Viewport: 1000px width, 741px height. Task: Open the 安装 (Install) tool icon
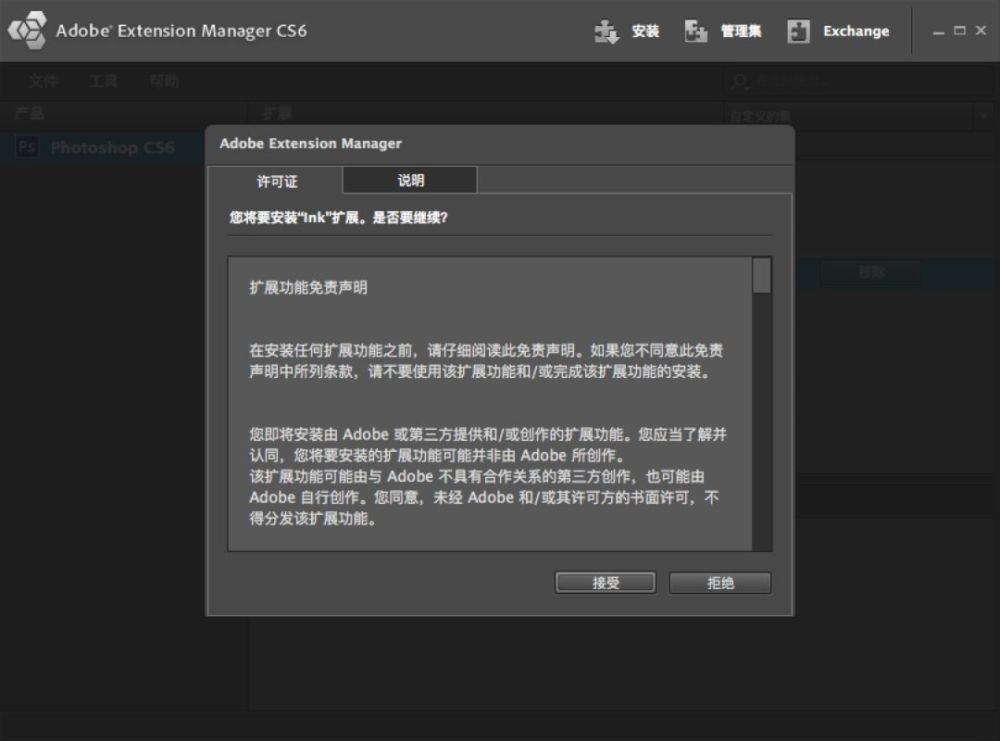pos(607,31)
